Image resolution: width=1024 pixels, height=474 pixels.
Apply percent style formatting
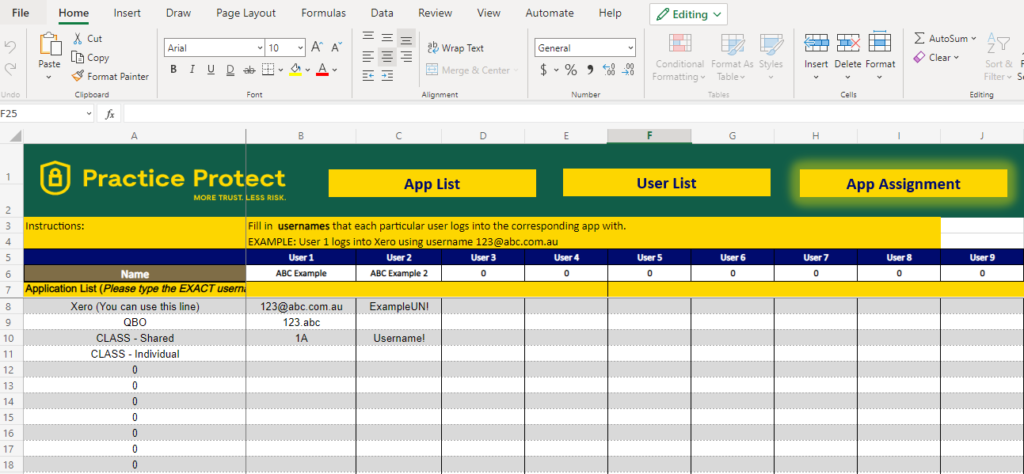pos(571,70)
